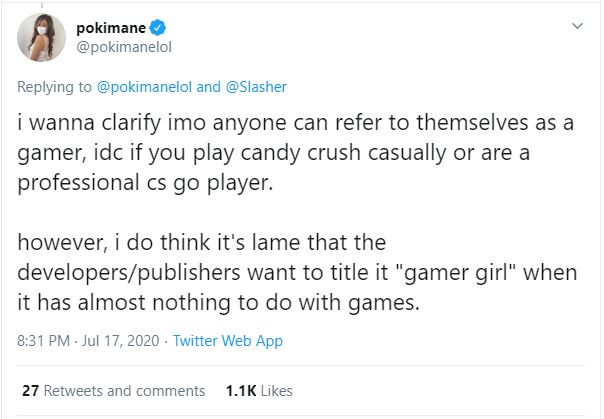
Task: Click the Jul 17, 2020 date
Action: (122, 341)
